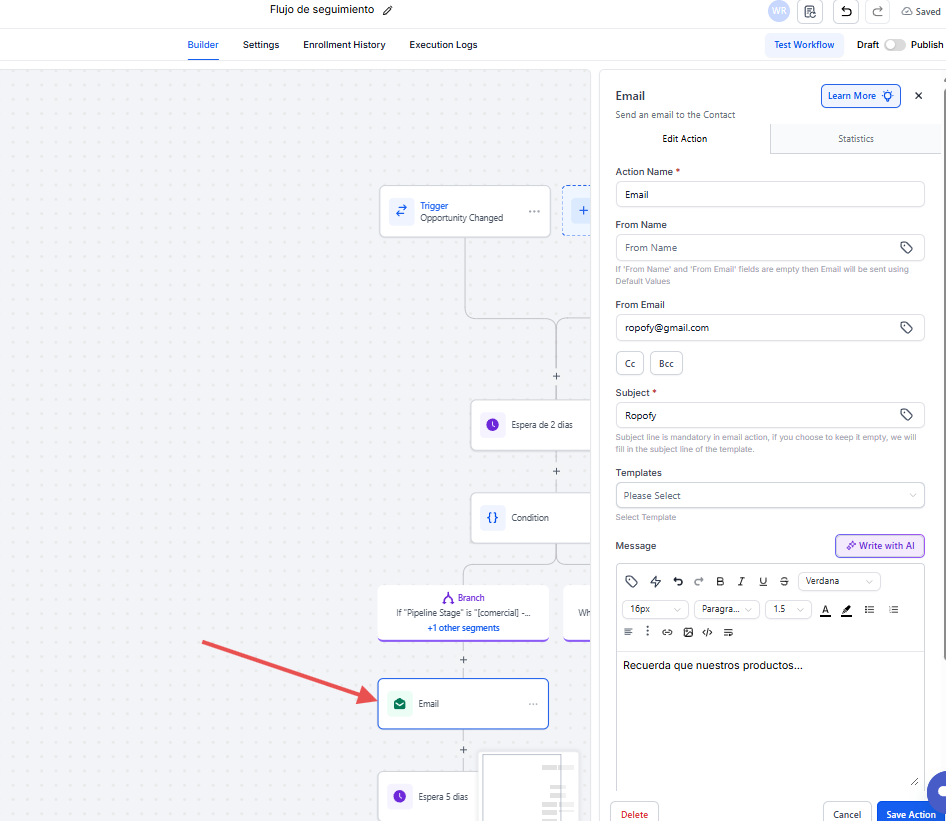Open the version history icon in the top bar
This screenshot has width=946, height=821.
810,11
